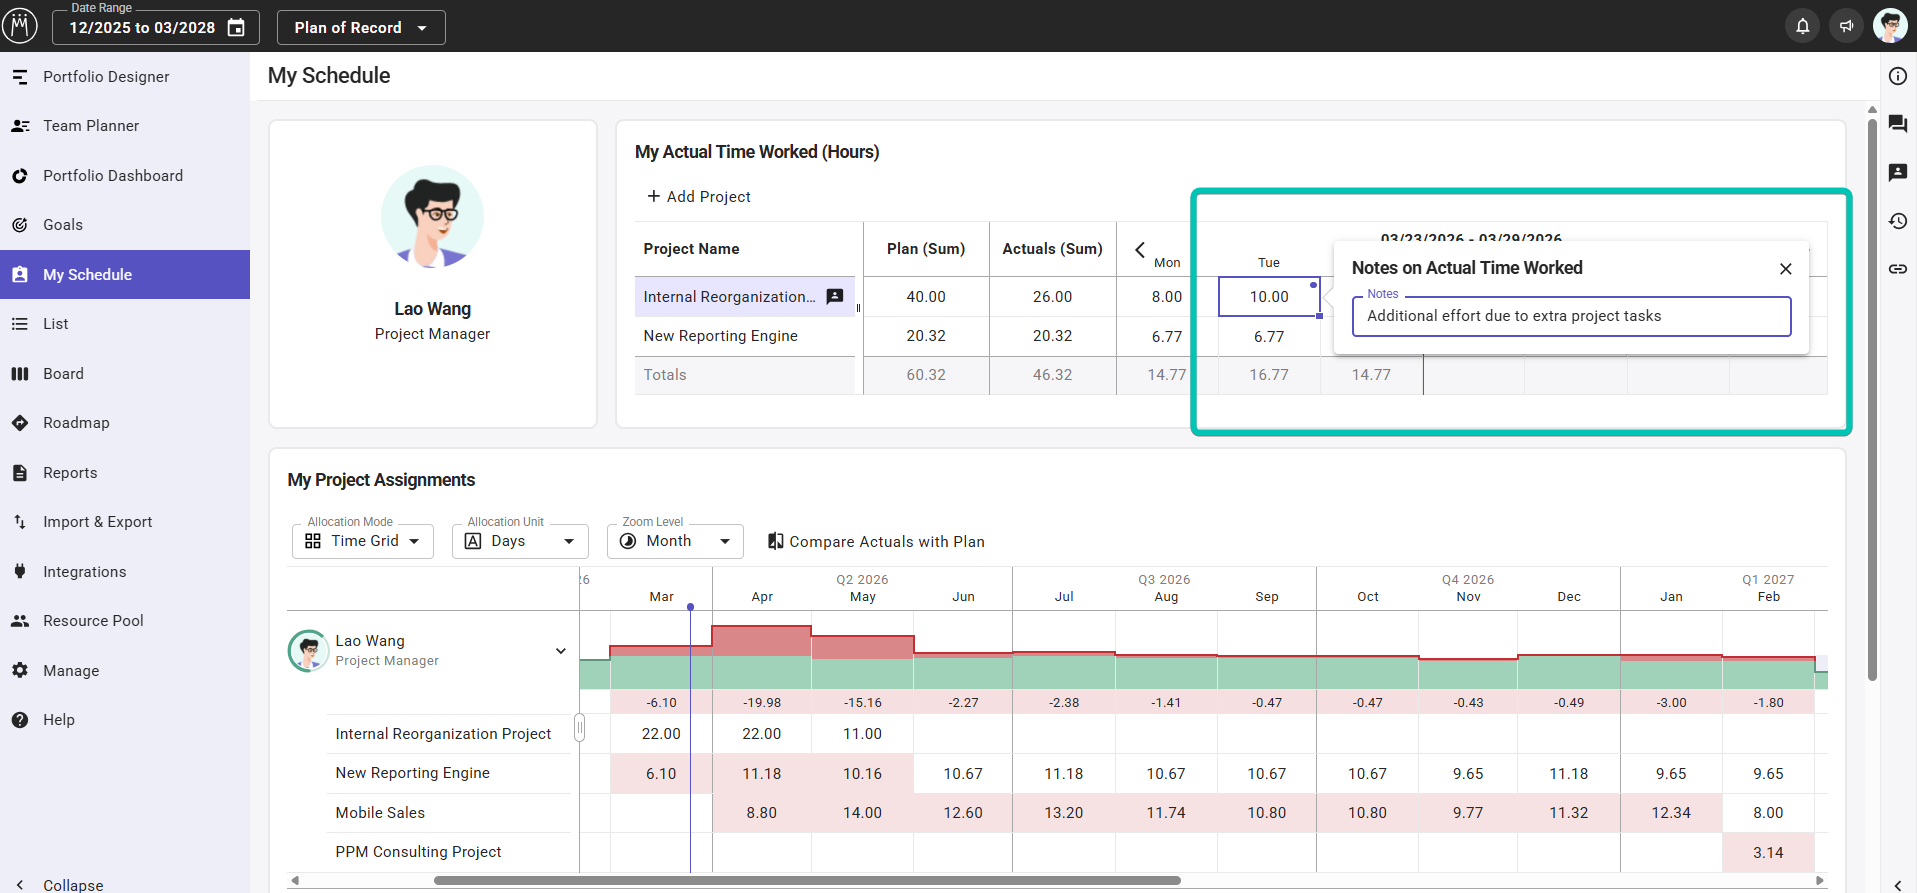The height and width of the screenshot is (893, 1917).
Task: Open the notifications bell icon
Action: (1802, 26)
